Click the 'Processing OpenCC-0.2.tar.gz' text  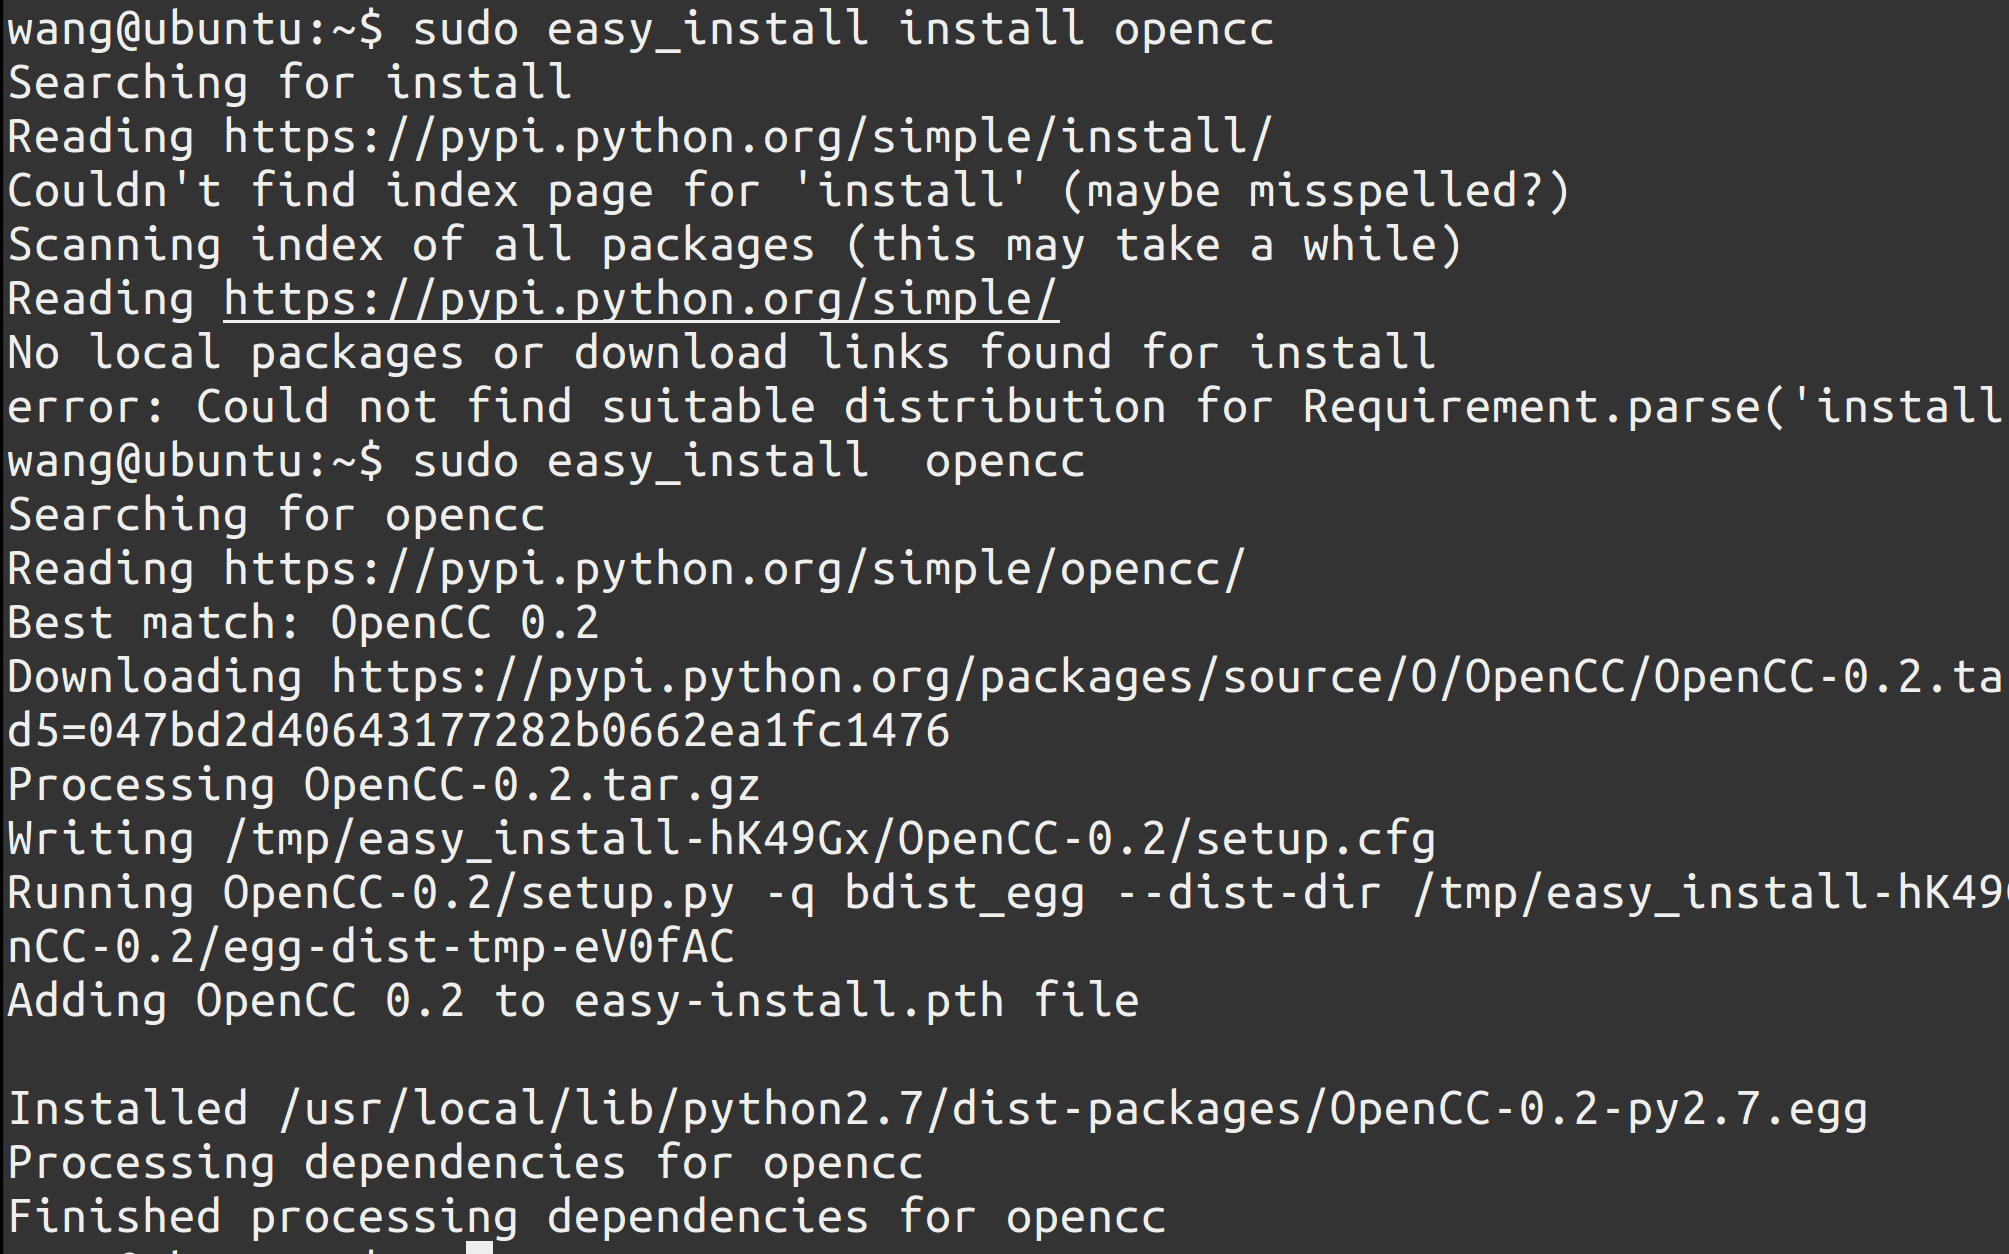tap(383, 785)
